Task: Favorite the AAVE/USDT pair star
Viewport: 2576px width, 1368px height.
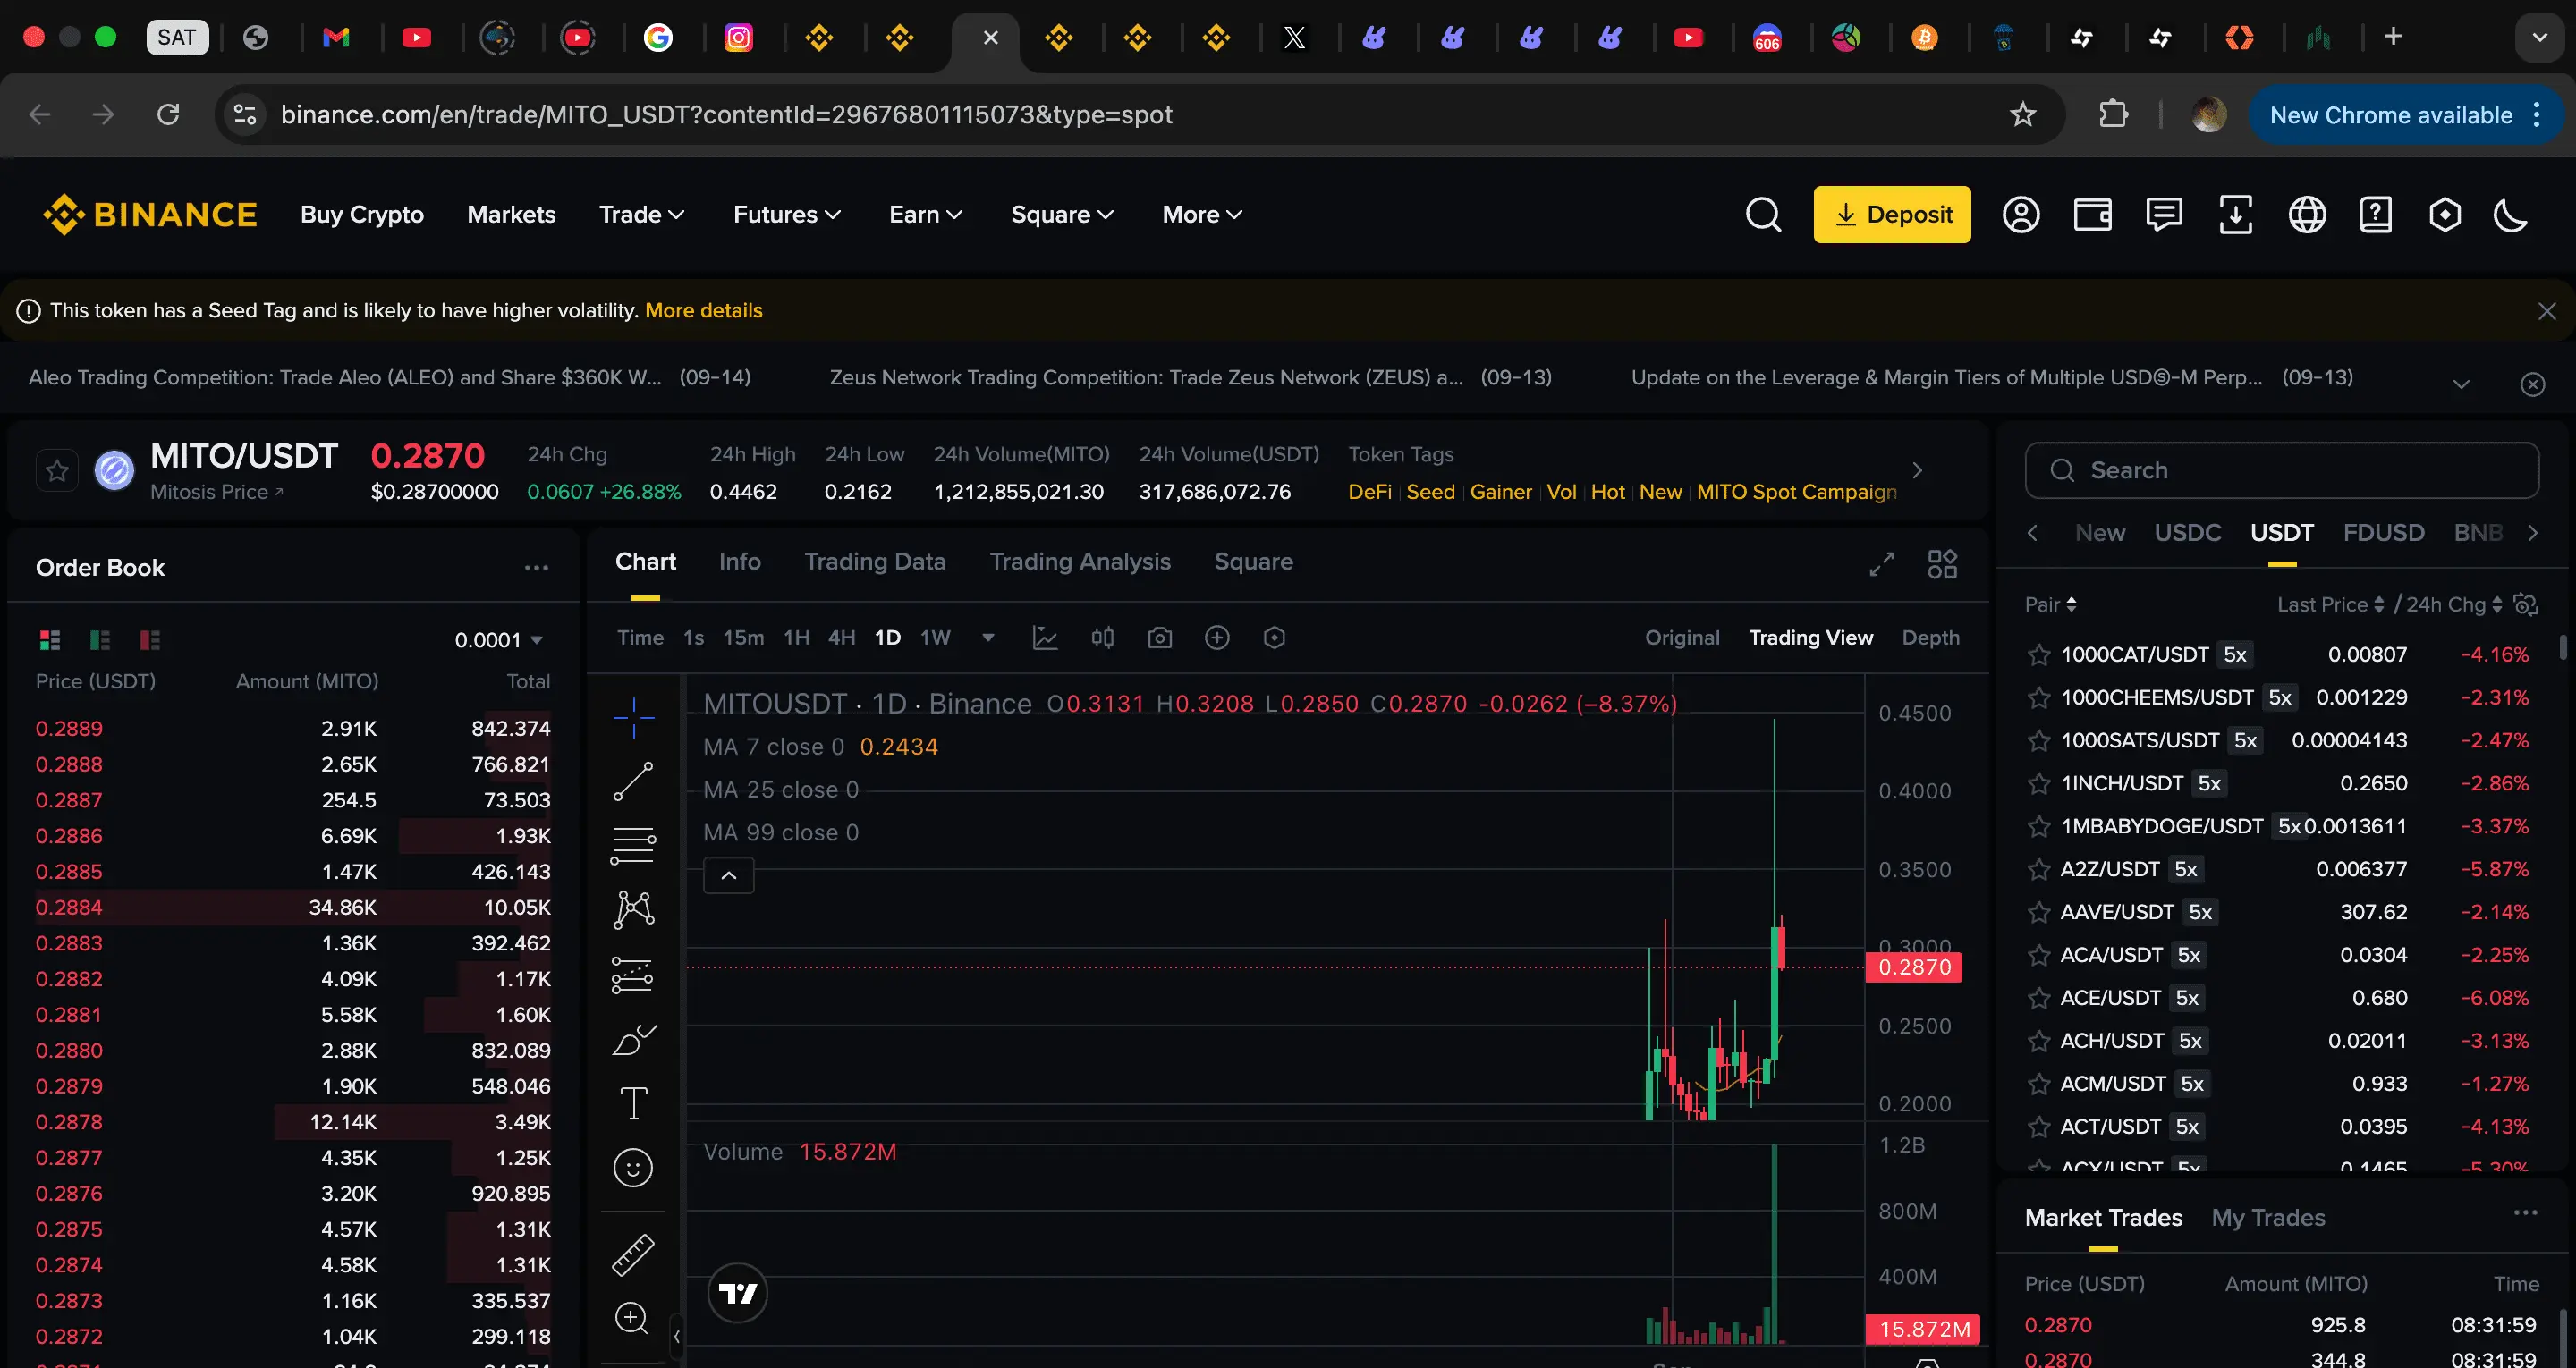Action: click(x=2038, y=912)
